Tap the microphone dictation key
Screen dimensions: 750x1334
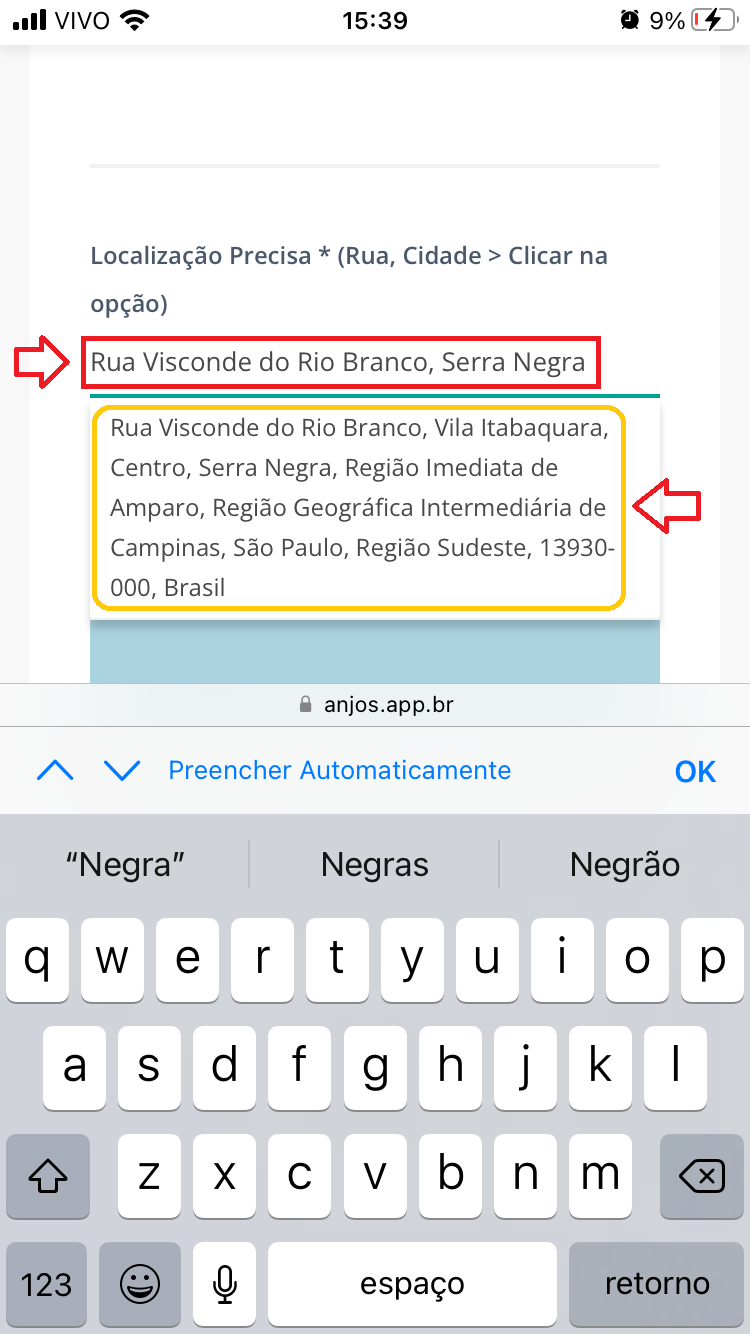click(x=225, y=1283)
